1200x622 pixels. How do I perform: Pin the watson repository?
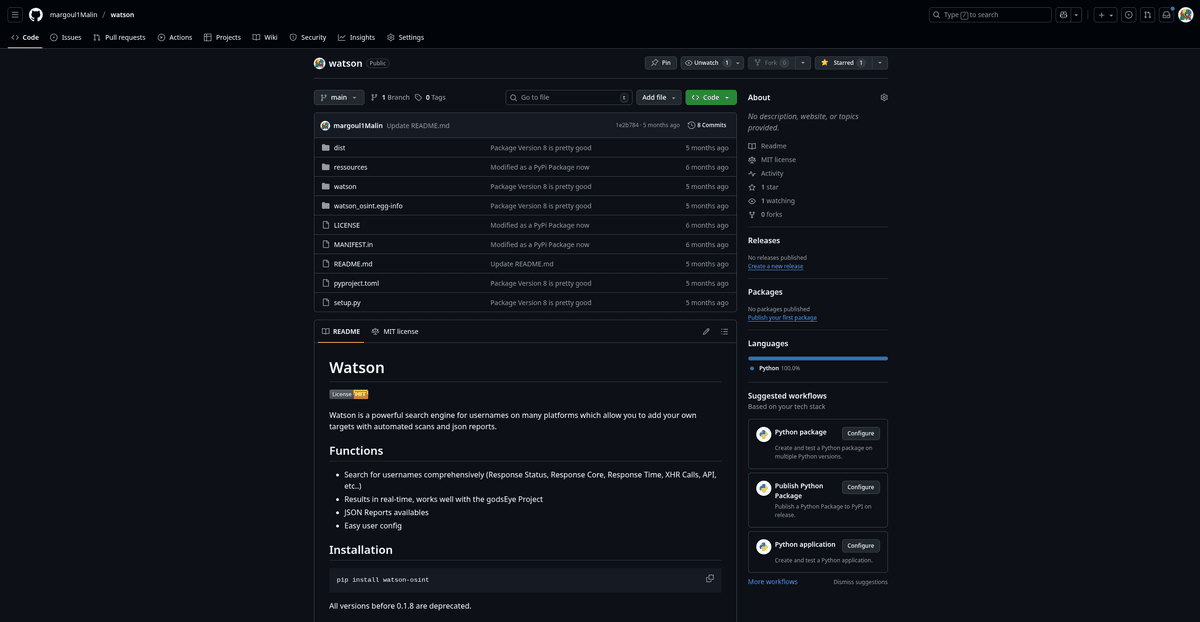pyautogui.click(x=661, y=63)
